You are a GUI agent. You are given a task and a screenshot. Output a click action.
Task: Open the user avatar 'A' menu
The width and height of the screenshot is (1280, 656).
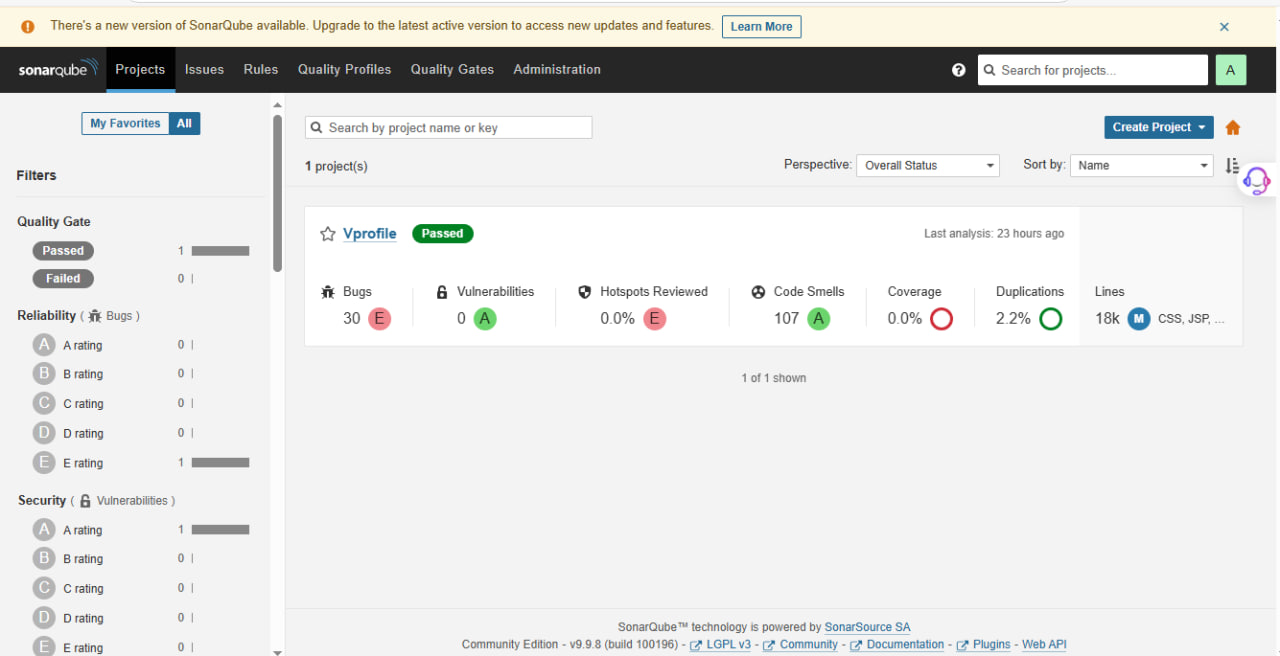1231,70
